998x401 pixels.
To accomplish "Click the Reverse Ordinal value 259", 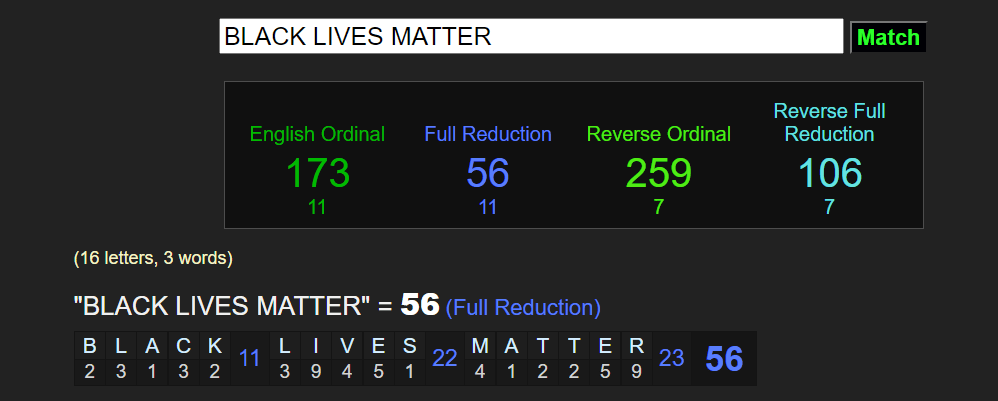I will click(659, 174).
